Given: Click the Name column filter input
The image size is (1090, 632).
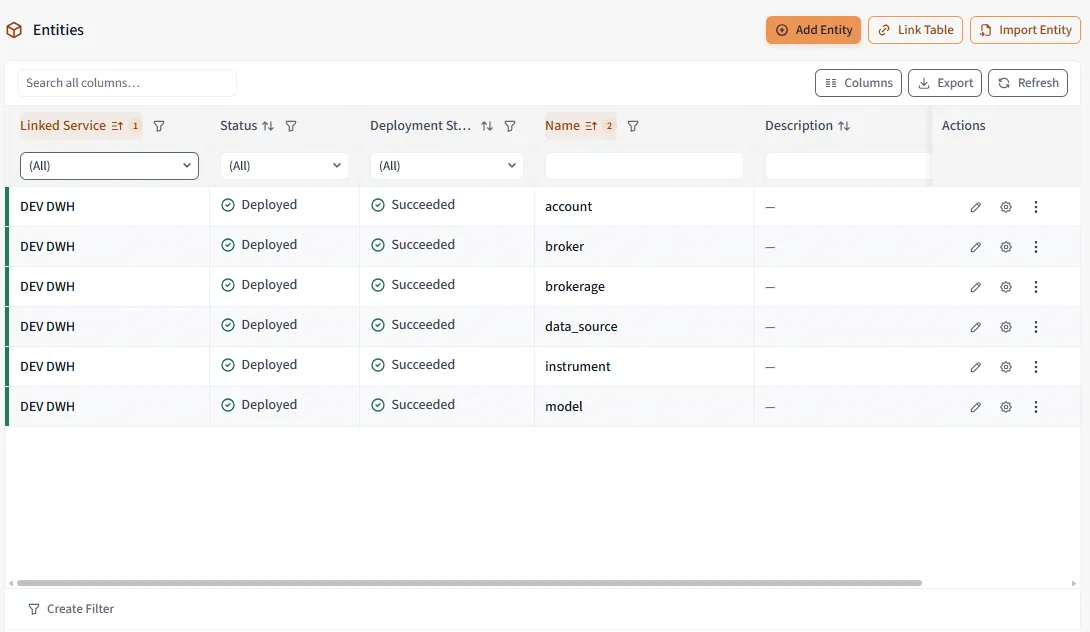Looking at the screenshot, I should [644, 165].
